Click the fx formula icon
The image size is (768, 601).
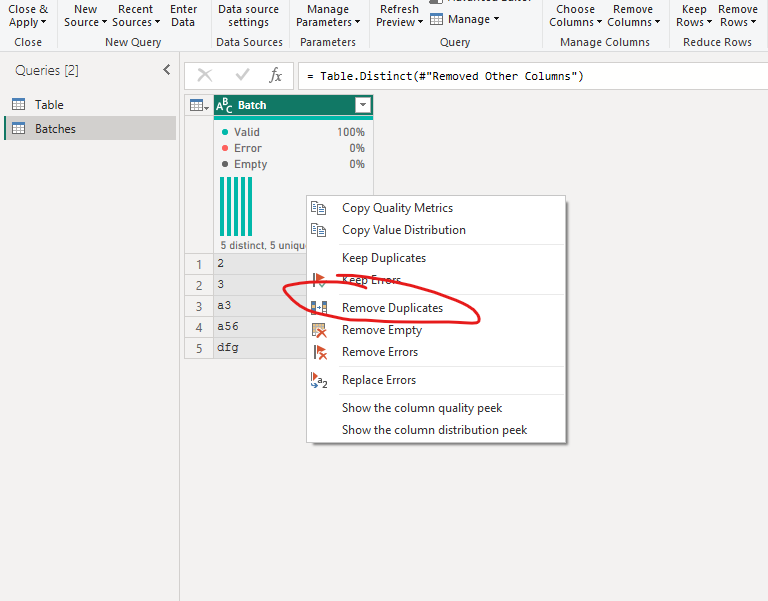[276, 75]
